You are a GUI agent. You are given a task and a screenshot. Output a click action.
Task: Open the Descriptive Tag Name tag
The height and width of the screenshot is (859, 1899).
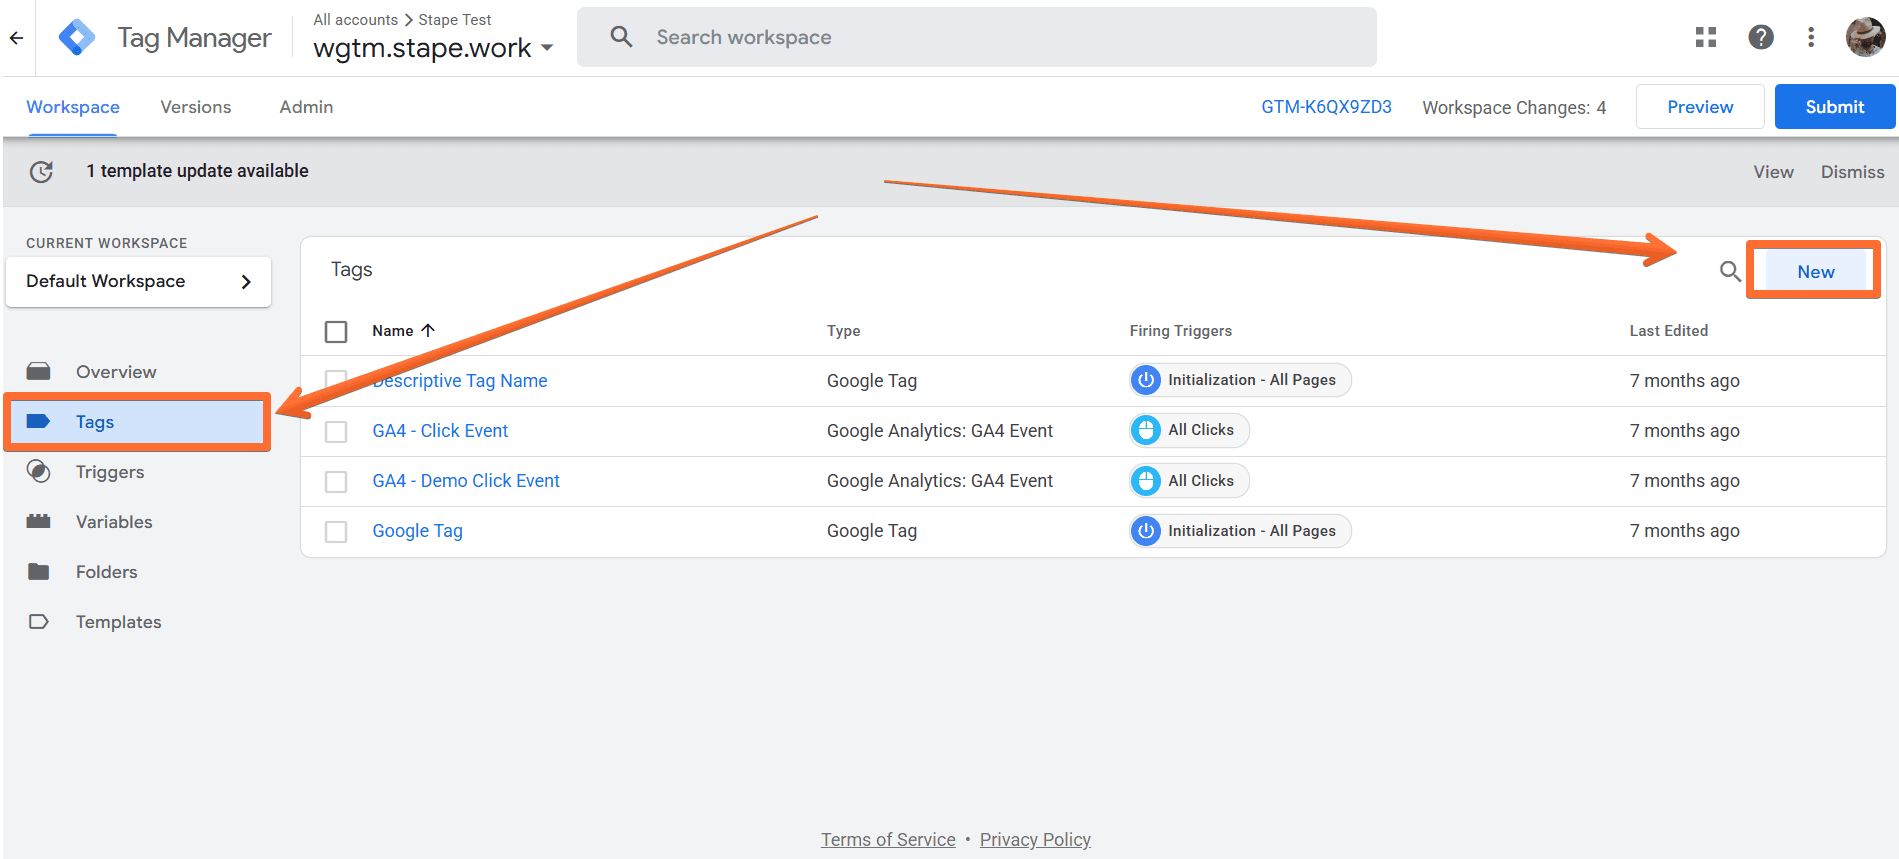460,381
